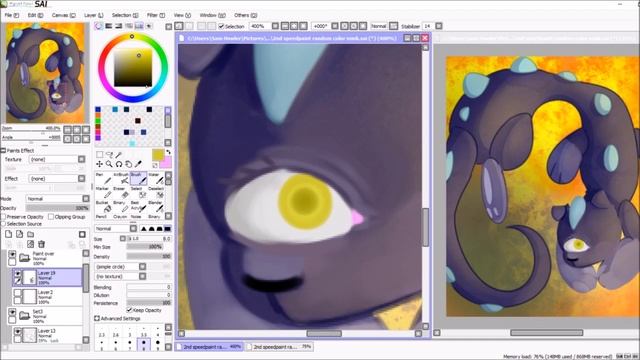Collapse the Paints Effect section

point(3,151)
